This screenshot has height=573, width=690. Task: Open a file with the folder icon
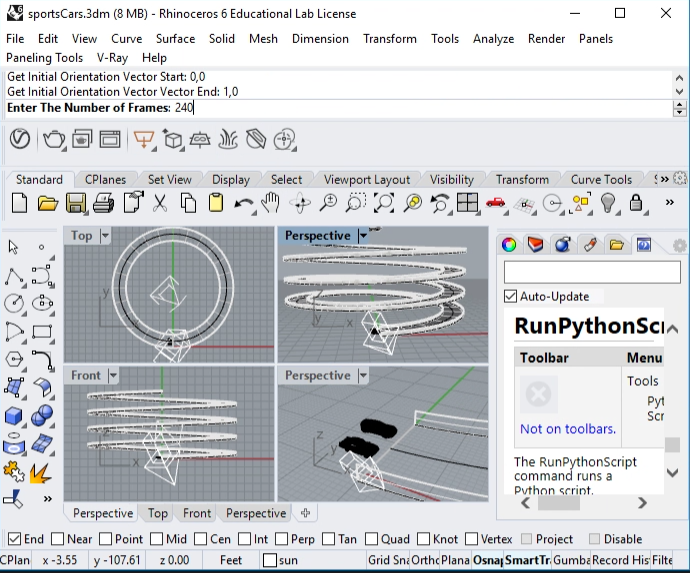click(x=48, y=203)
